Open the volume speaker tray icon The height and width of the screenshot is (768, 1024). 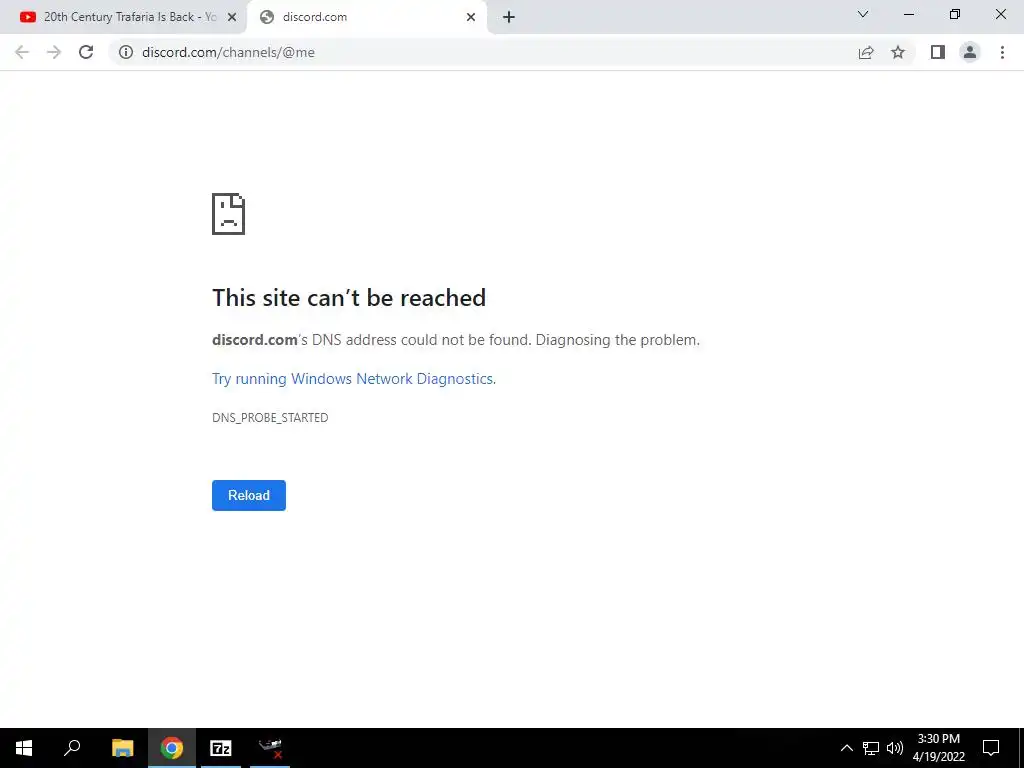[x=895, y=748]
